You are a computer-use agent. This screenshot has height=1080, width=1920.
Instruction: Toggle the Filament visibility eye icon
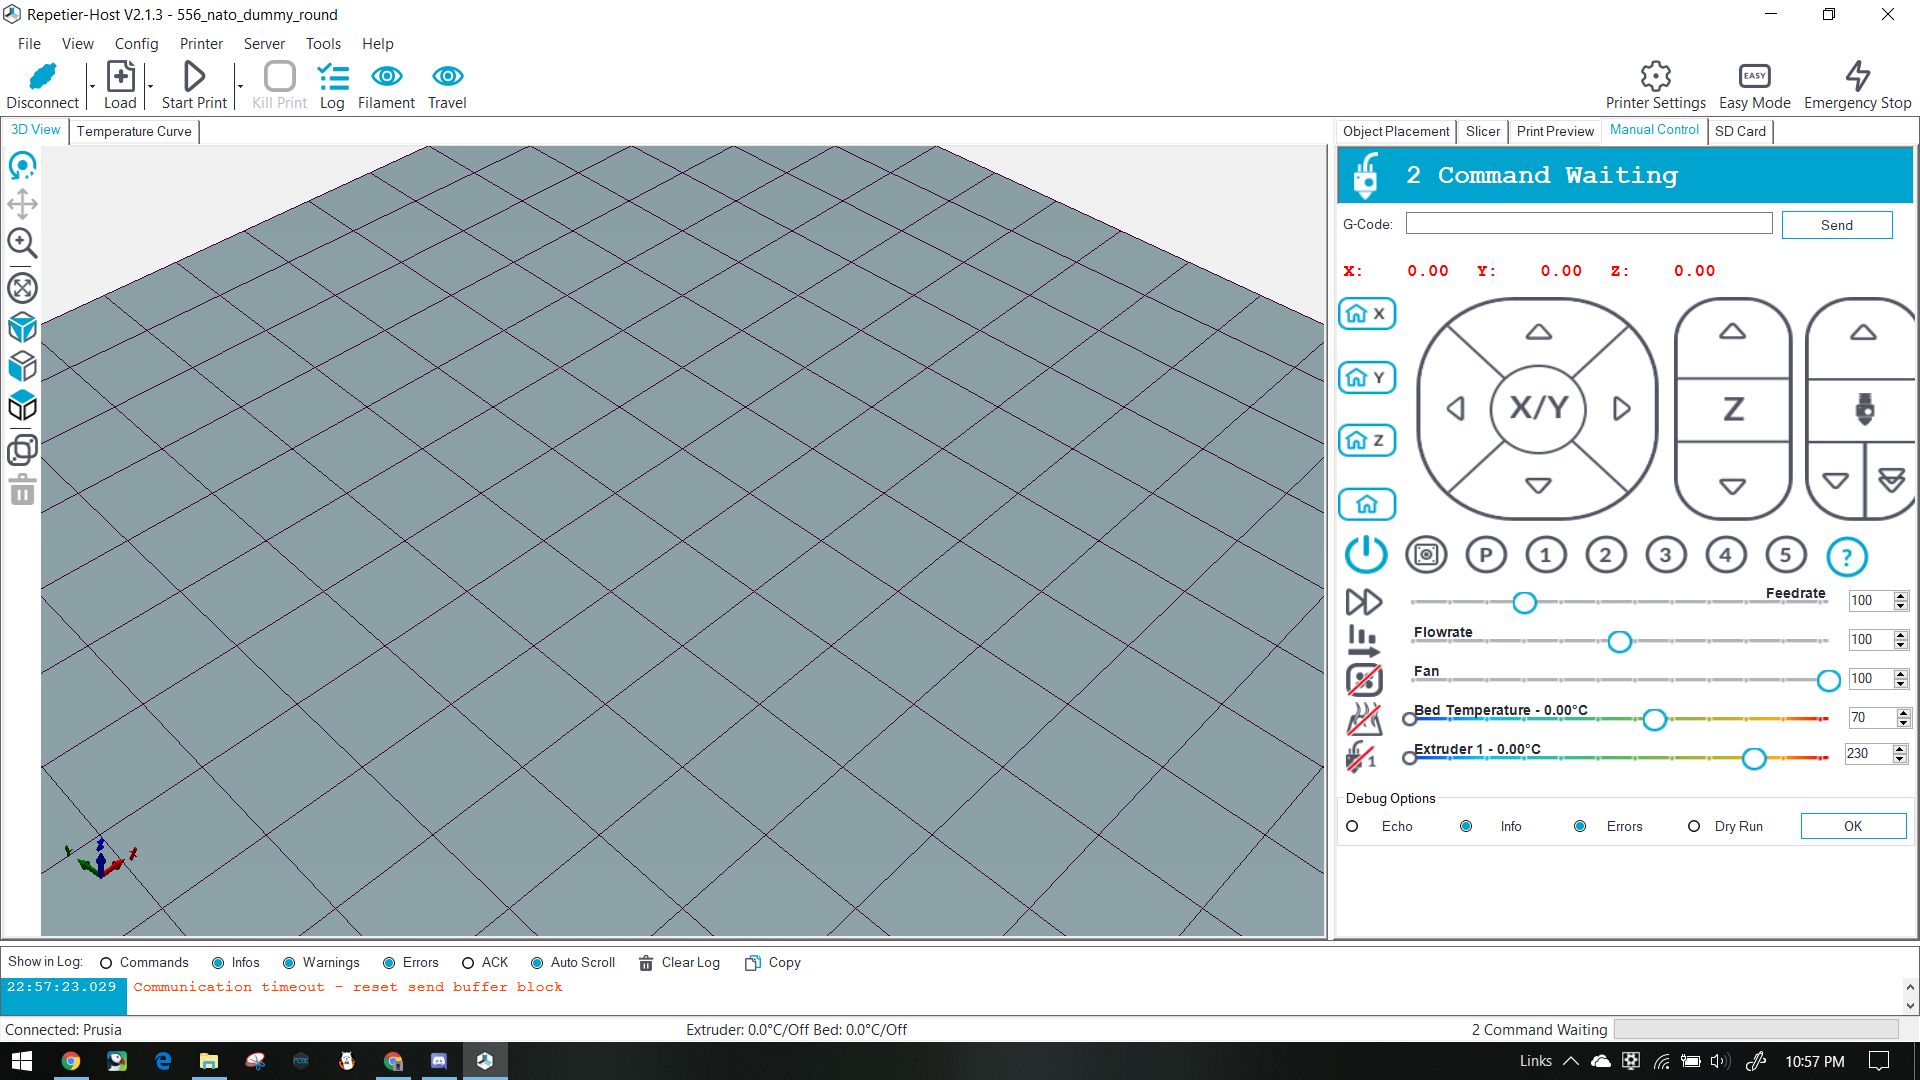click(x=386, y=77)
